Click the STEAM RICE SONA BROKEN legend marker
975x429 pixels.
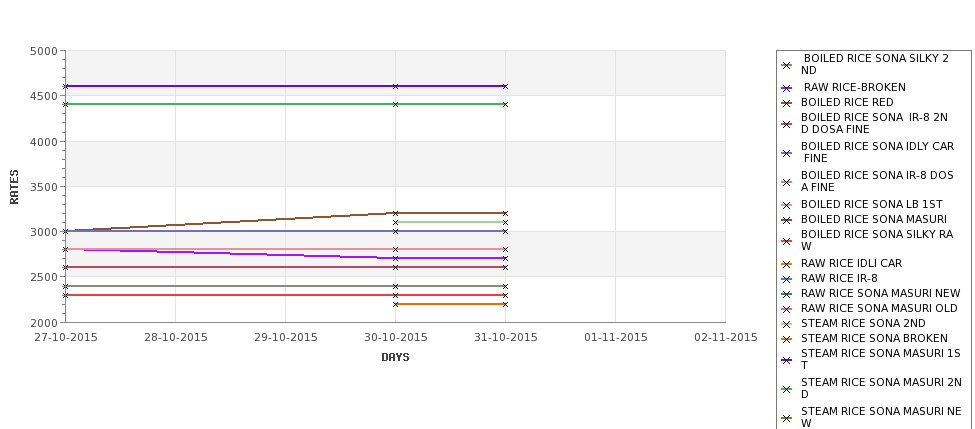787,339
